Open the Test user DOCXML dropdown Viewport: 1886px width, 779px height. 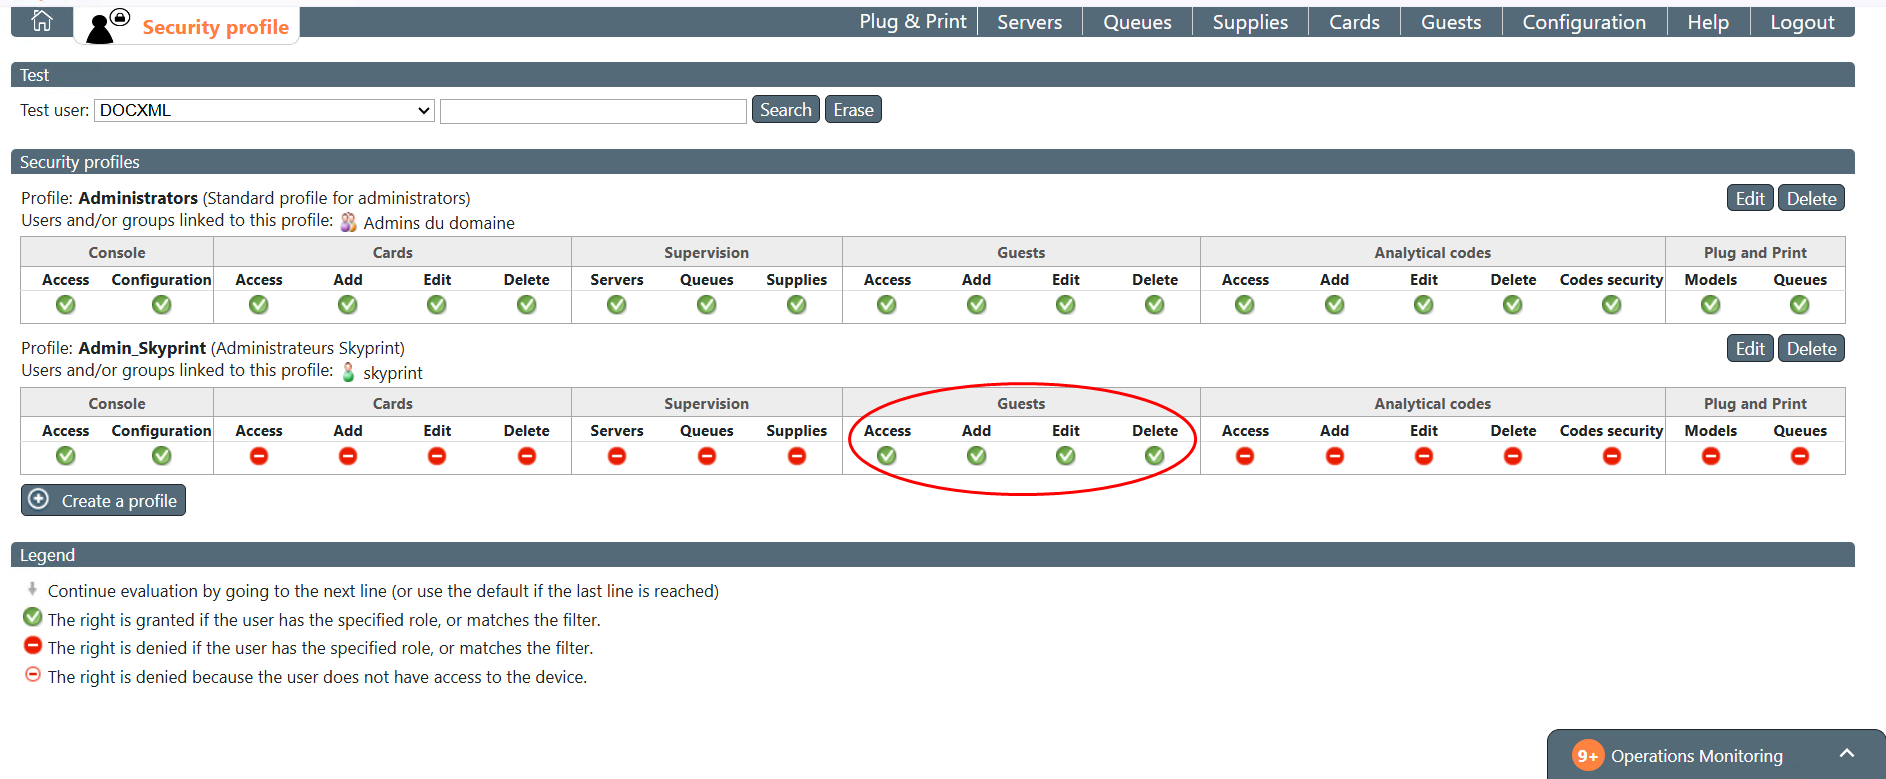pyautogui.click(x=264, y=110)
